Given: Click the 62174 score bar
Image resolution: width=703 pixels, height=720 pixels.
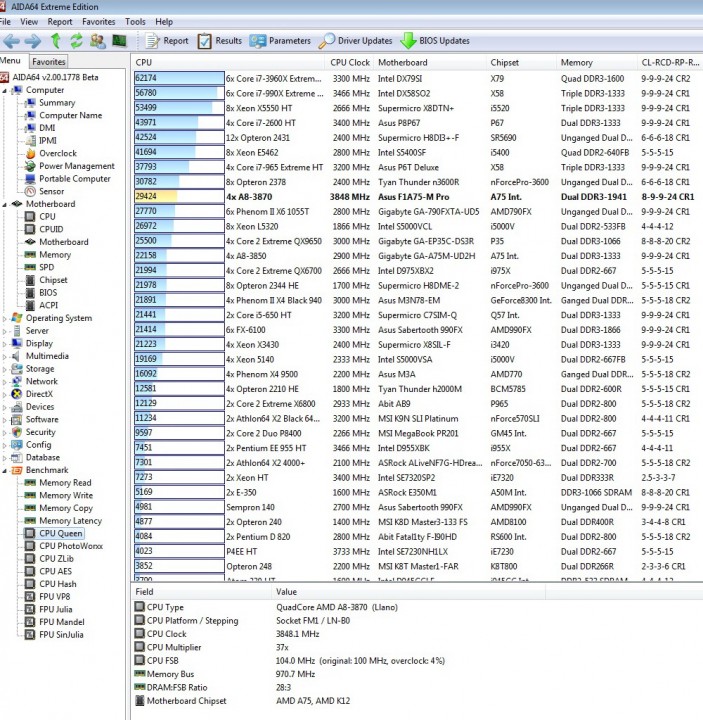Looking at the screenshot, I should pos(179,79).
